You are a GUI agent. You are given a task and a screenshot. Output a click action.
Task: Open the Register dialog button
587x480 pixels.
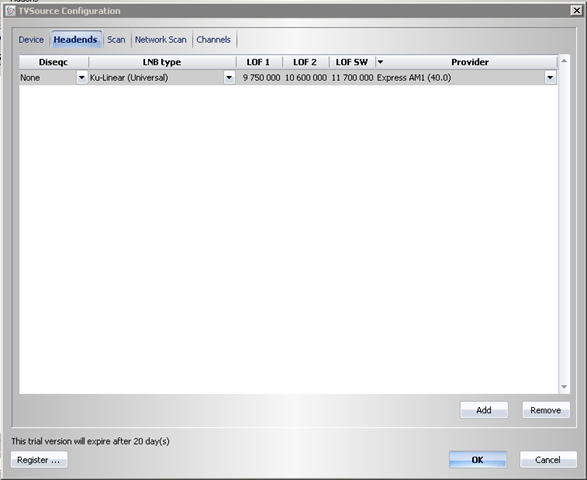pos(39,460)
